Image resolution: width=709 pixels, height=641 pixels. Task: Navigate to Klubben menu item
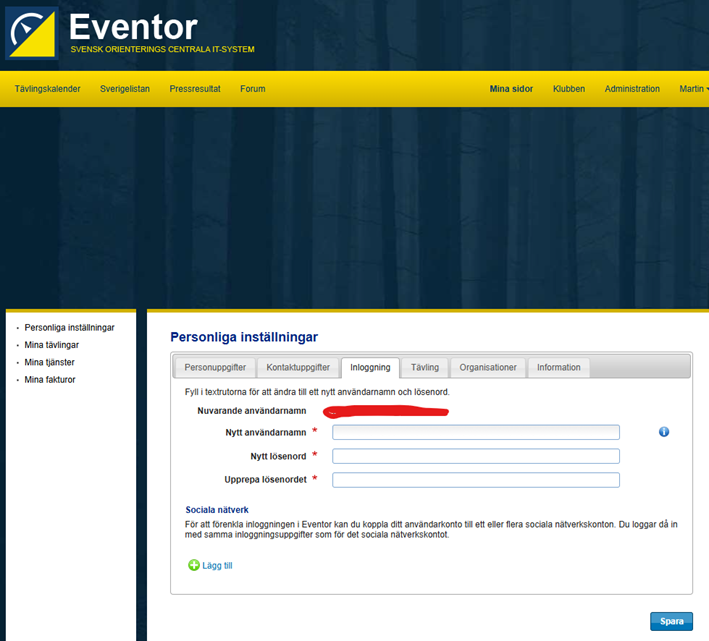tap(569, 89)
